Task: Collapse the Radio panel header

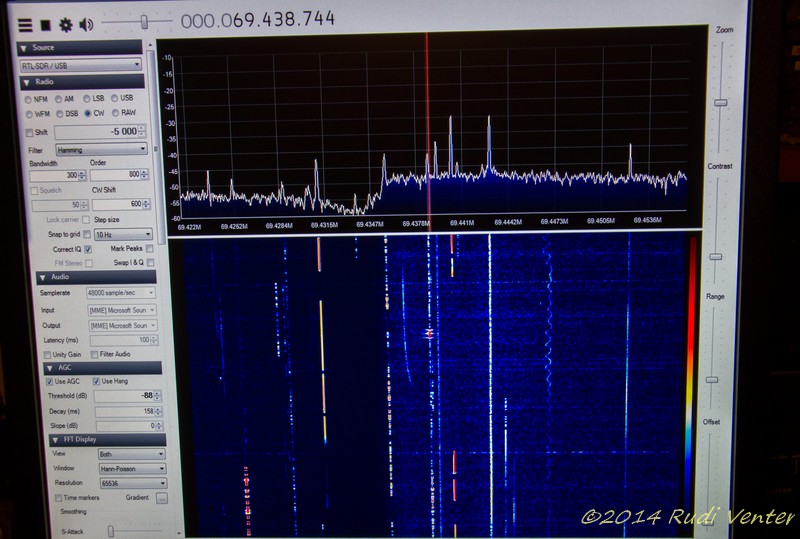Action: [81, 82]
